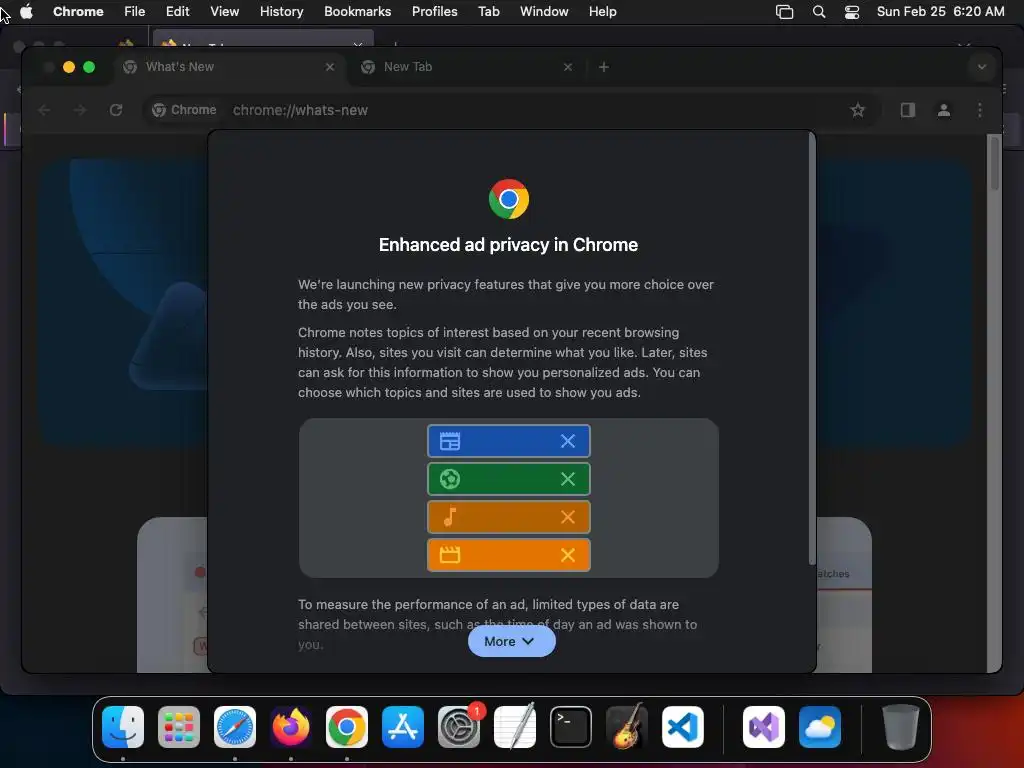This screenshot has width=1024, height=768.
Task: Open the Apple menu
Action: [26, 11]
